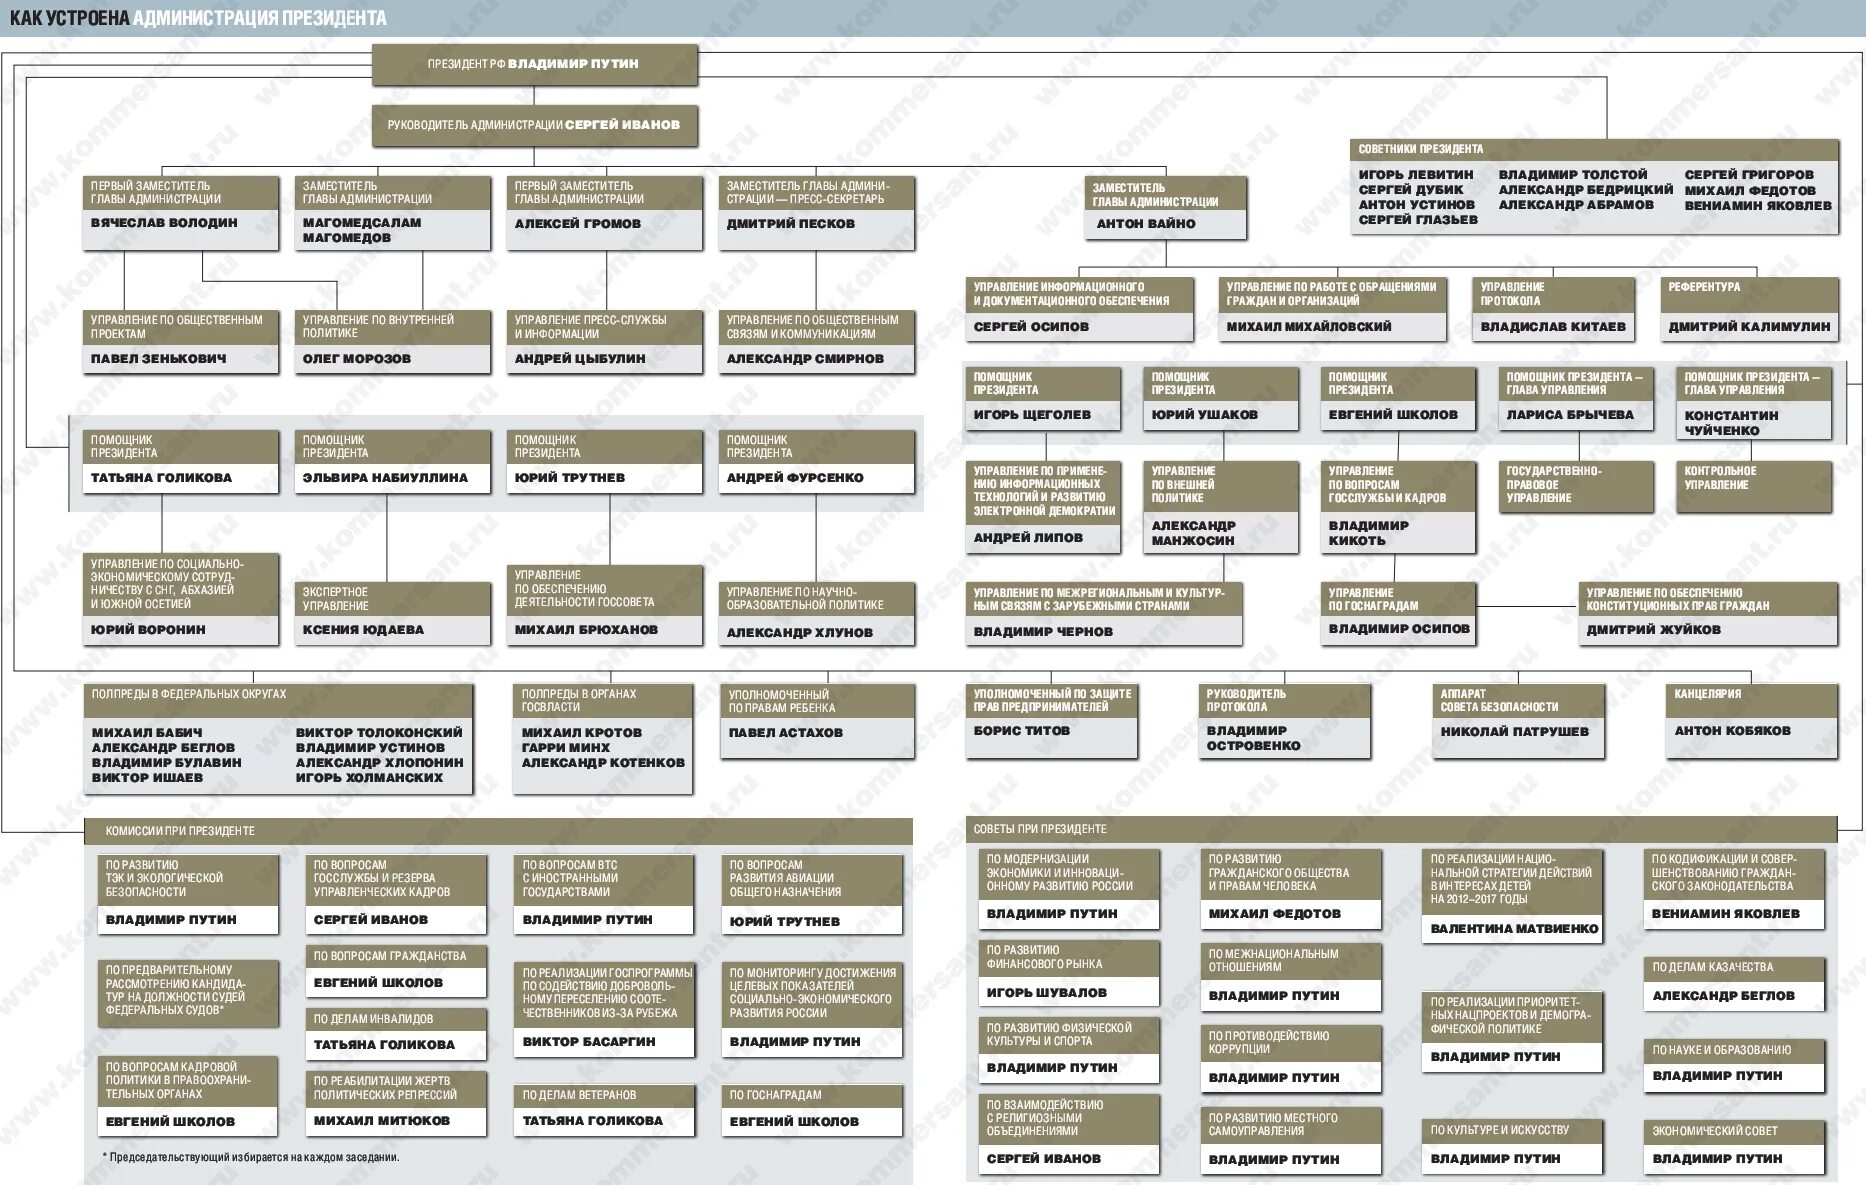
Task: Select Экономический совет Владимир Путин box
Action: [1735, 1148]
